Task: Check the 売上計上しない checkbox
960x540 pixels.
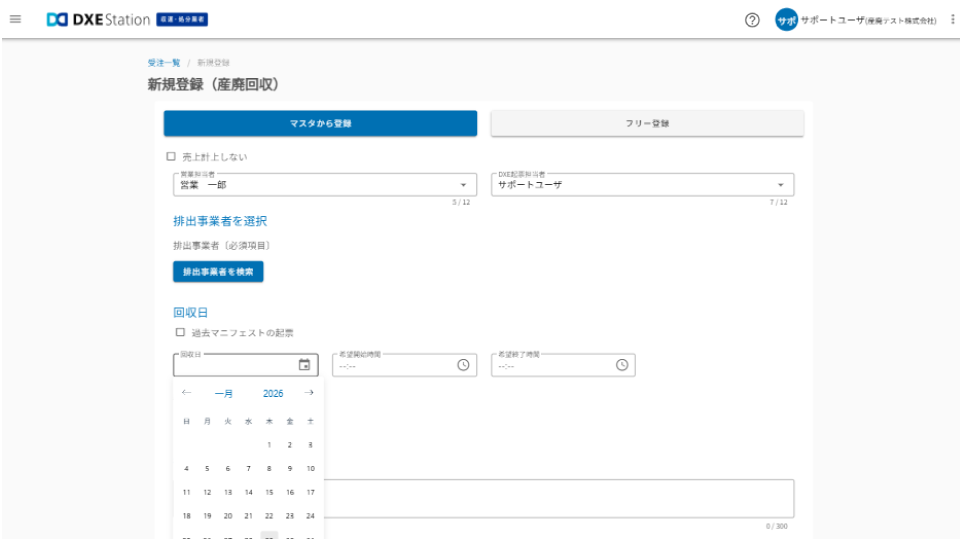Action: [x=171, y=157]
